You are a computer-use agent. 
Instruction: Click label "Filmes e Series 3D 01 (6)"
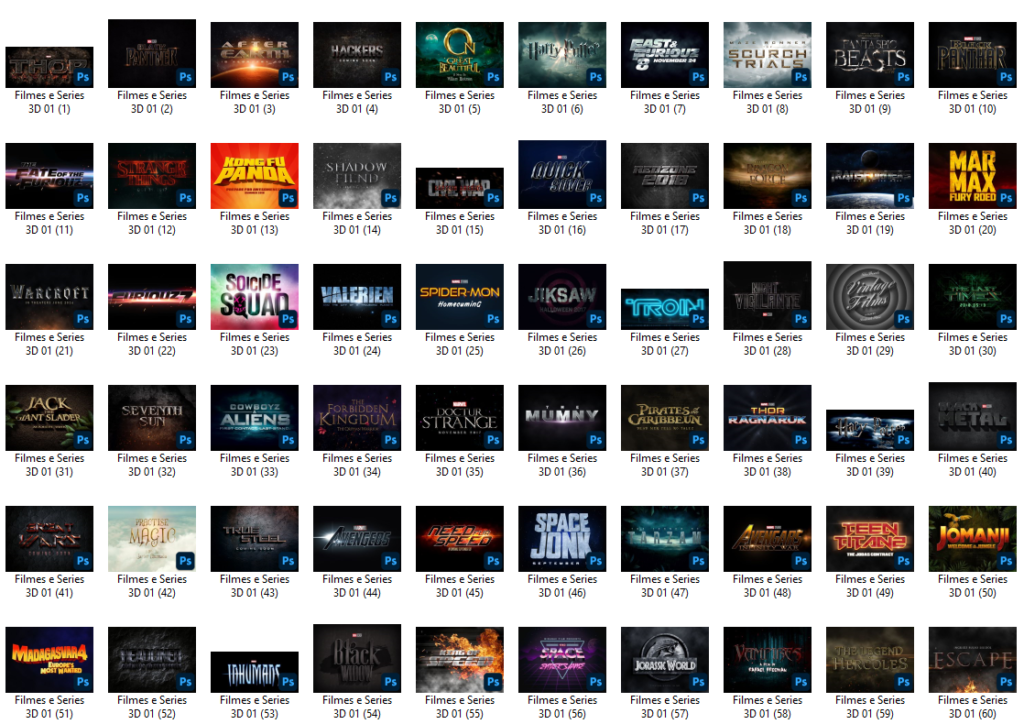pos(562,102)
